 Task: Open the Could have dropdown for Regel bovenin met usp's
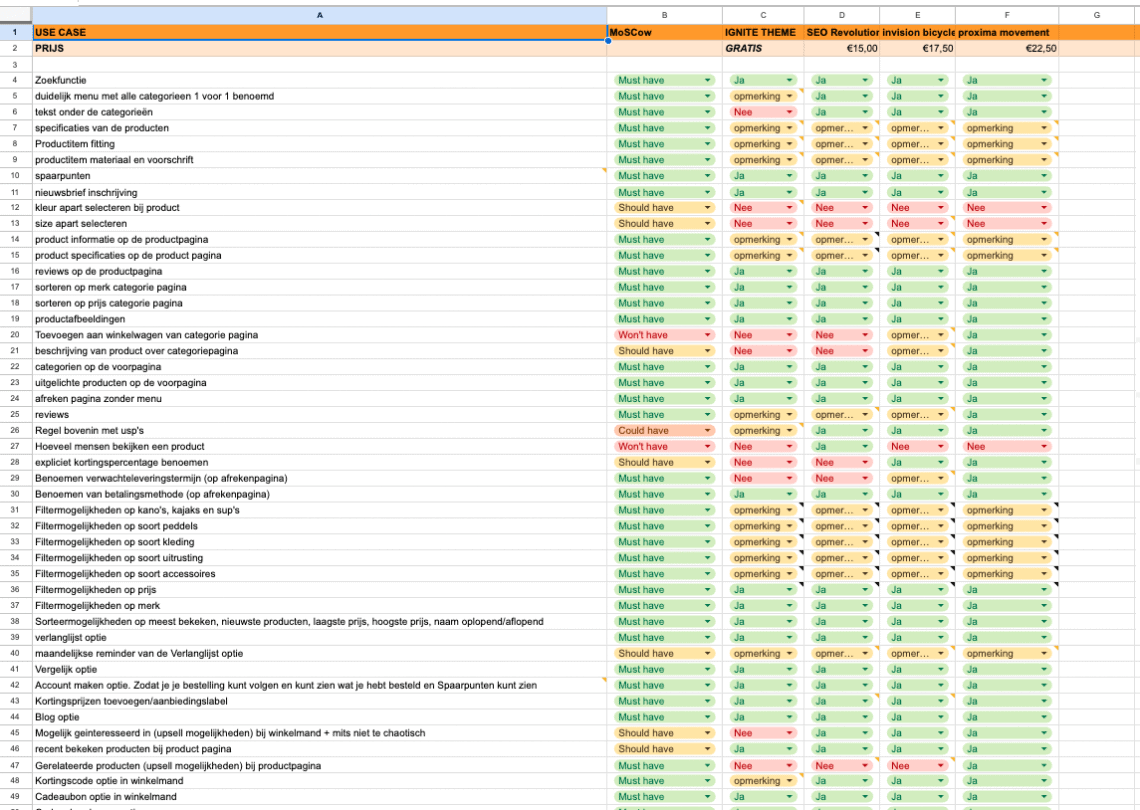coord(664,430)
